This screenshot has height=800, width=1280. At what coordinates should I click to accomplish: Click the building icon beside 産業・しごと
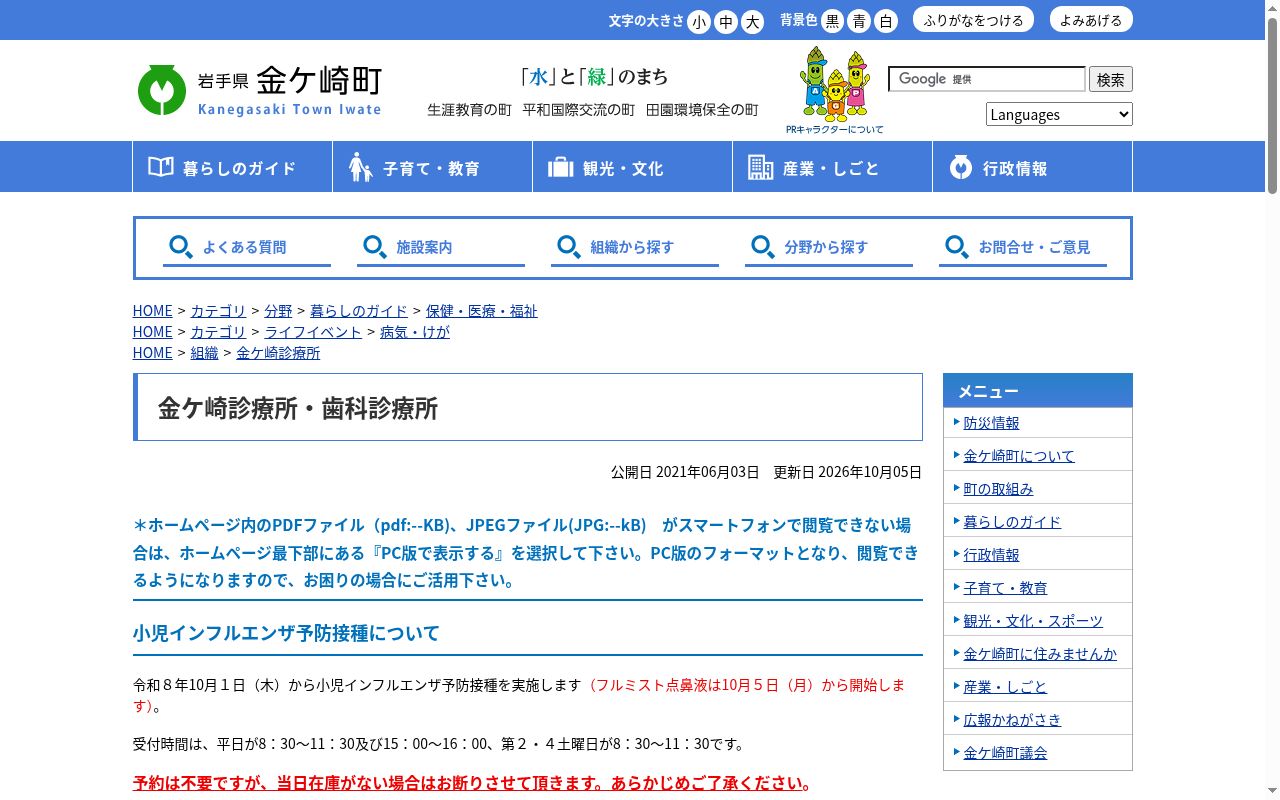pyautogui.click(x=760, y=167)
